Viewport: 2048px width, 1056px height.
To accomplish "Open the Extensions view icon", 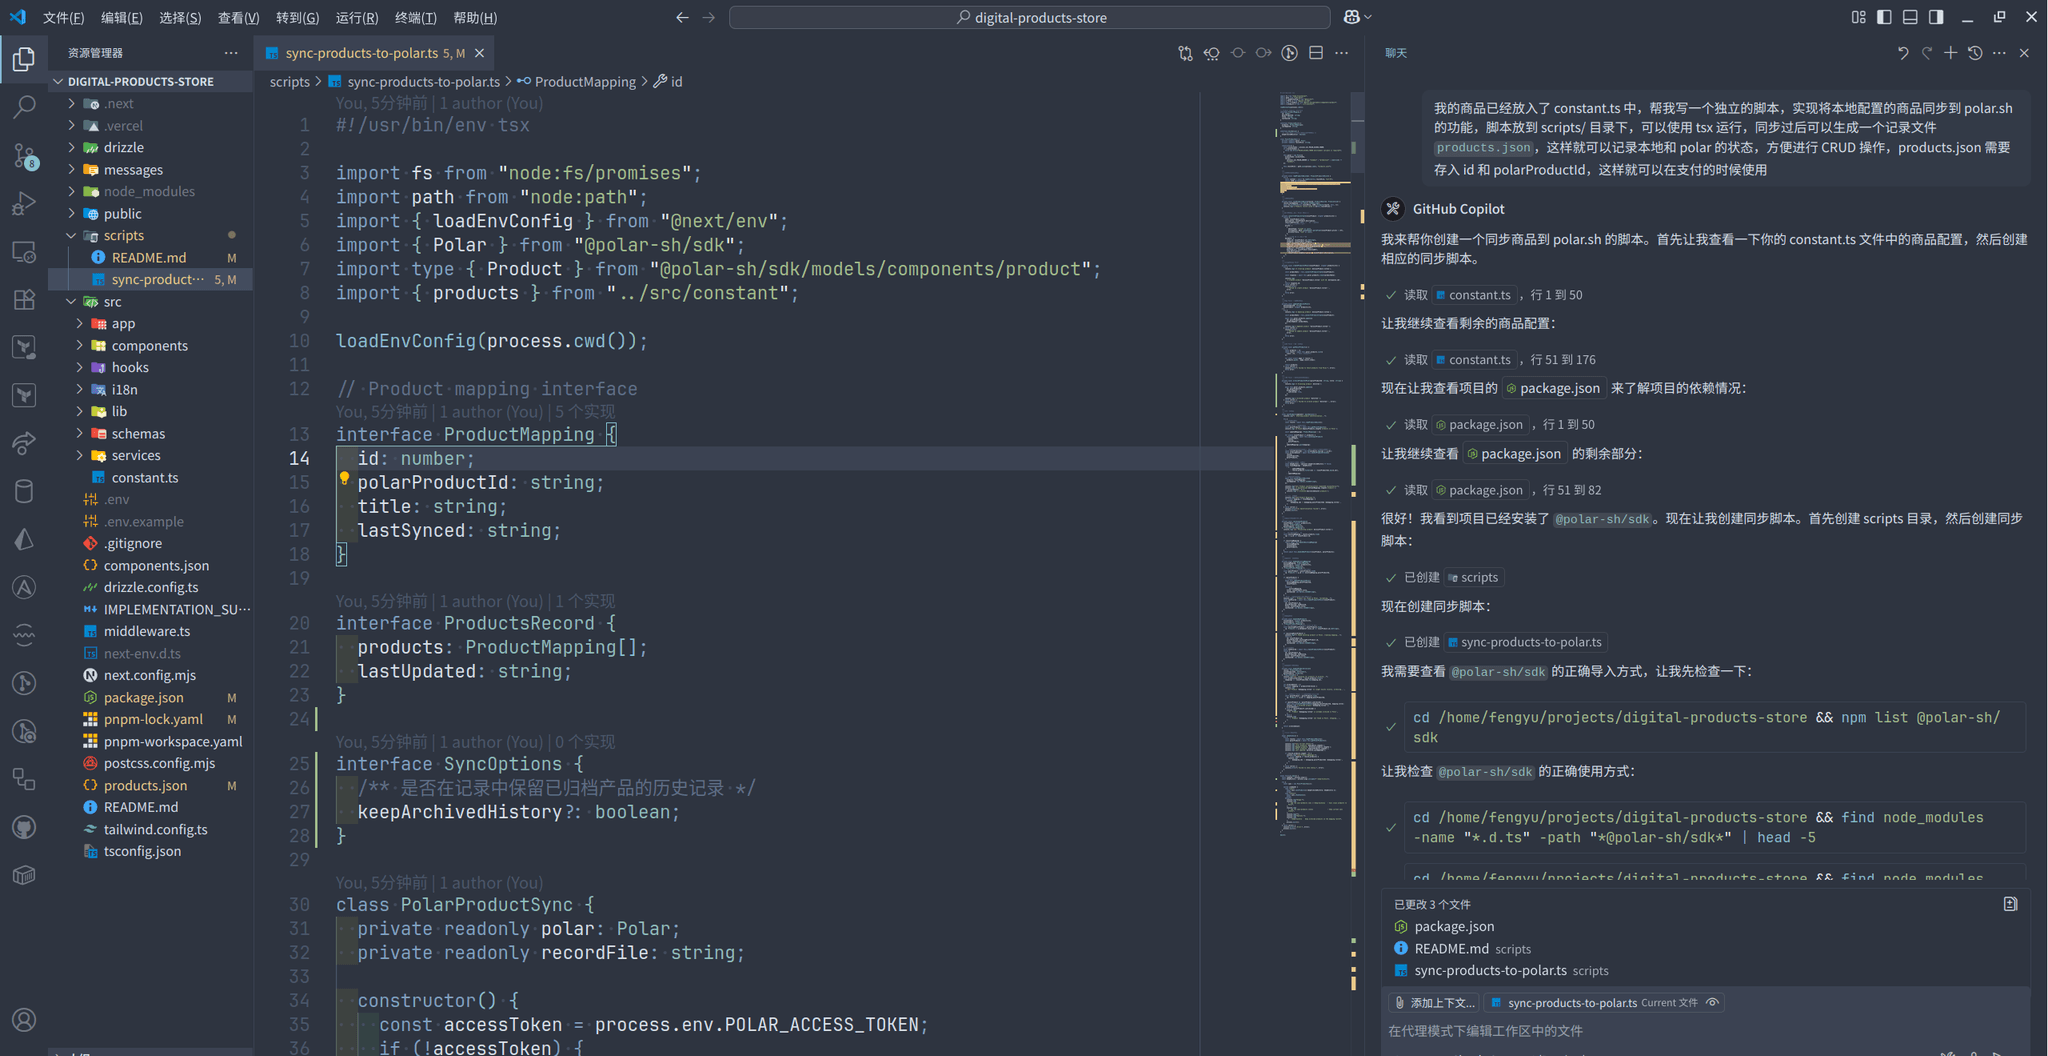I will (x=24, y=299).
